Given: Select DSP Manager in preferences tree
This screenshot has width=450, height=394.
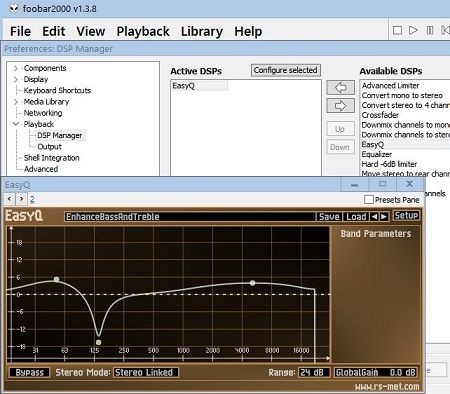Looking at the screenshot, I should click(x=60, y=135).
